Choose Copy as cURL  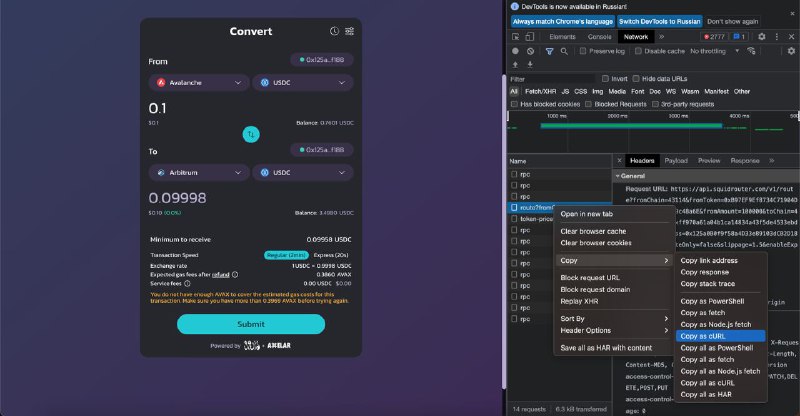click(x=720, y=336)
